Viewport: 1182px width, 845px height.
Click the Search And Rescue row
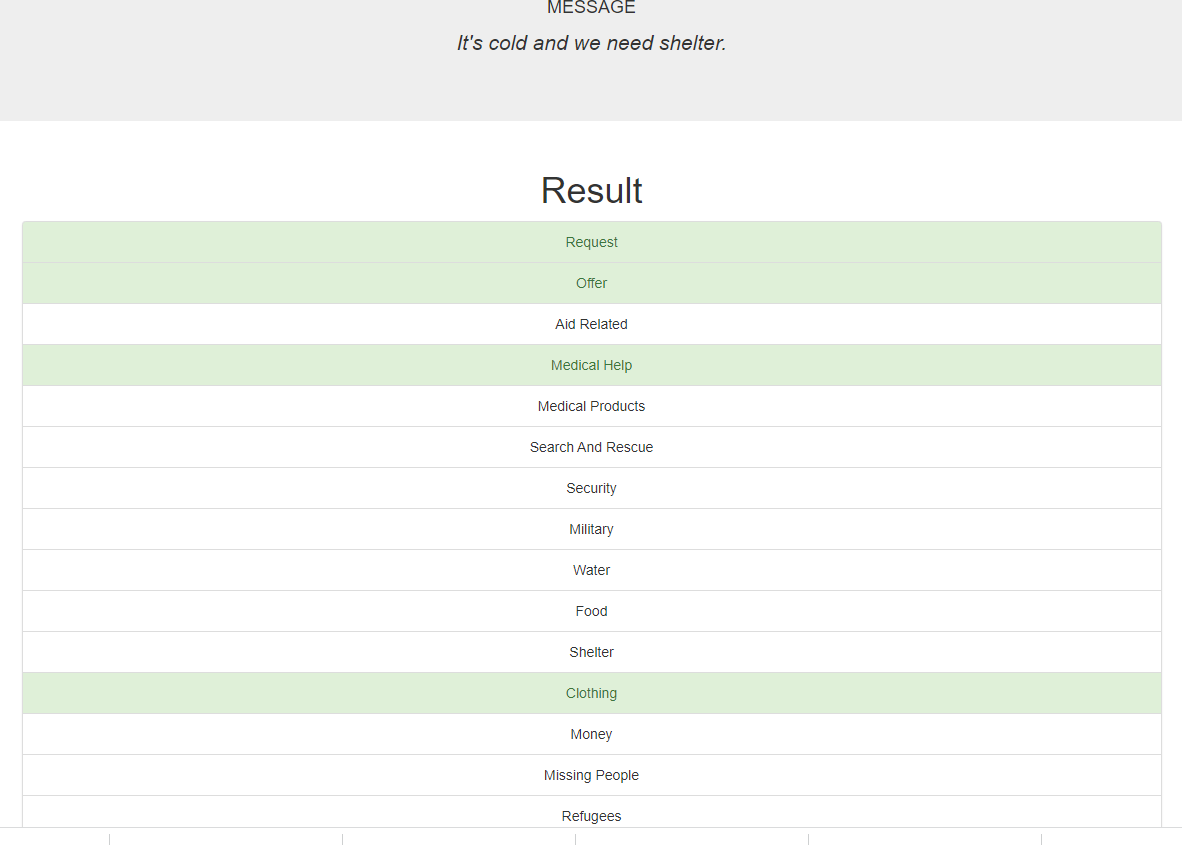591,447
